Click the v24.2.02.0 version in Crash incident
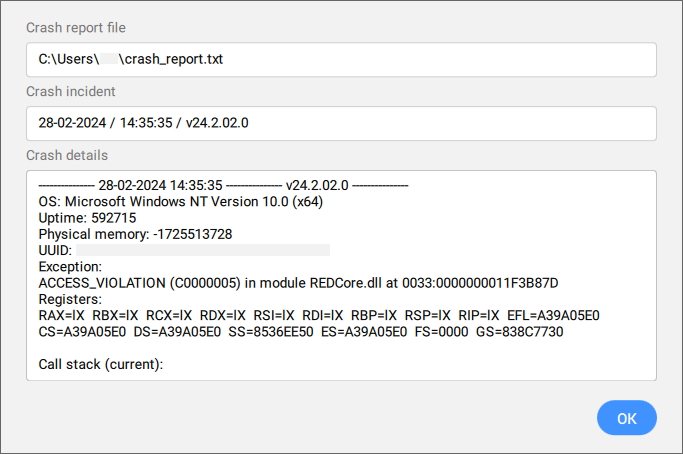The image size is (683, 454). (217, 123)
